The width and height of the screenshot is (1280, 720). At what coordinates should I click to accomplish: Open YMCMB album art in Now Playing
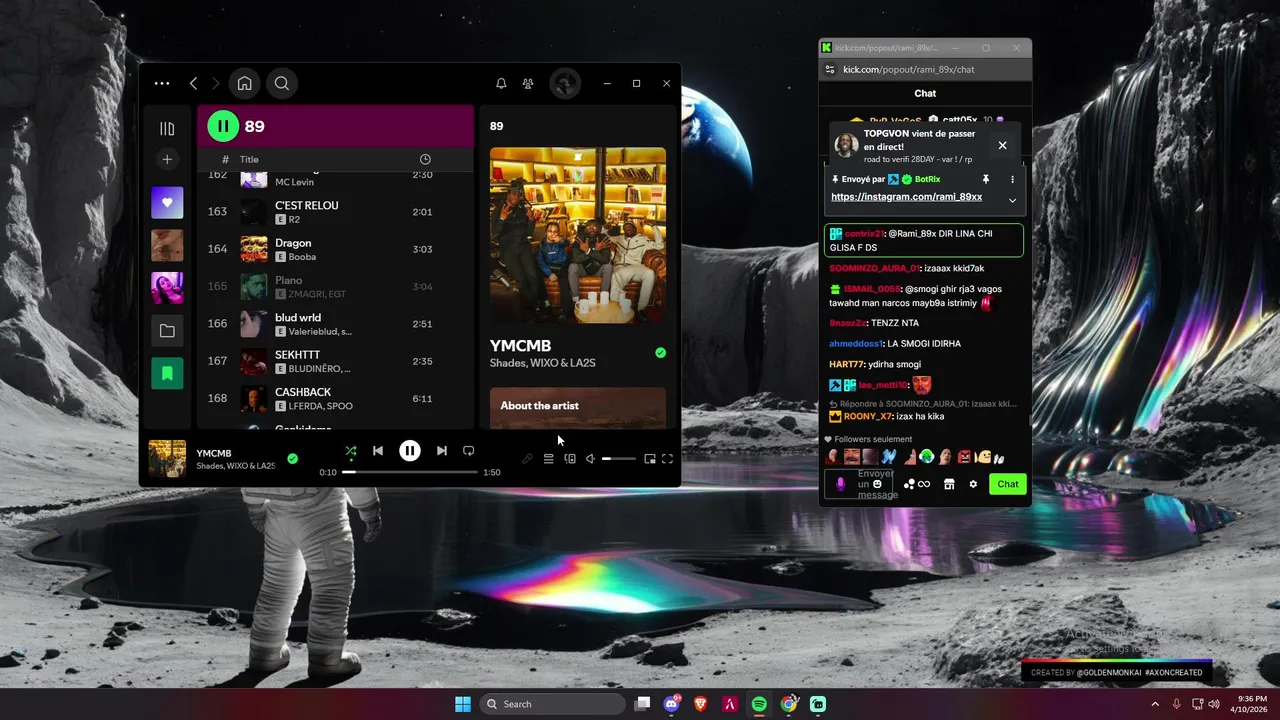point(578,235)
